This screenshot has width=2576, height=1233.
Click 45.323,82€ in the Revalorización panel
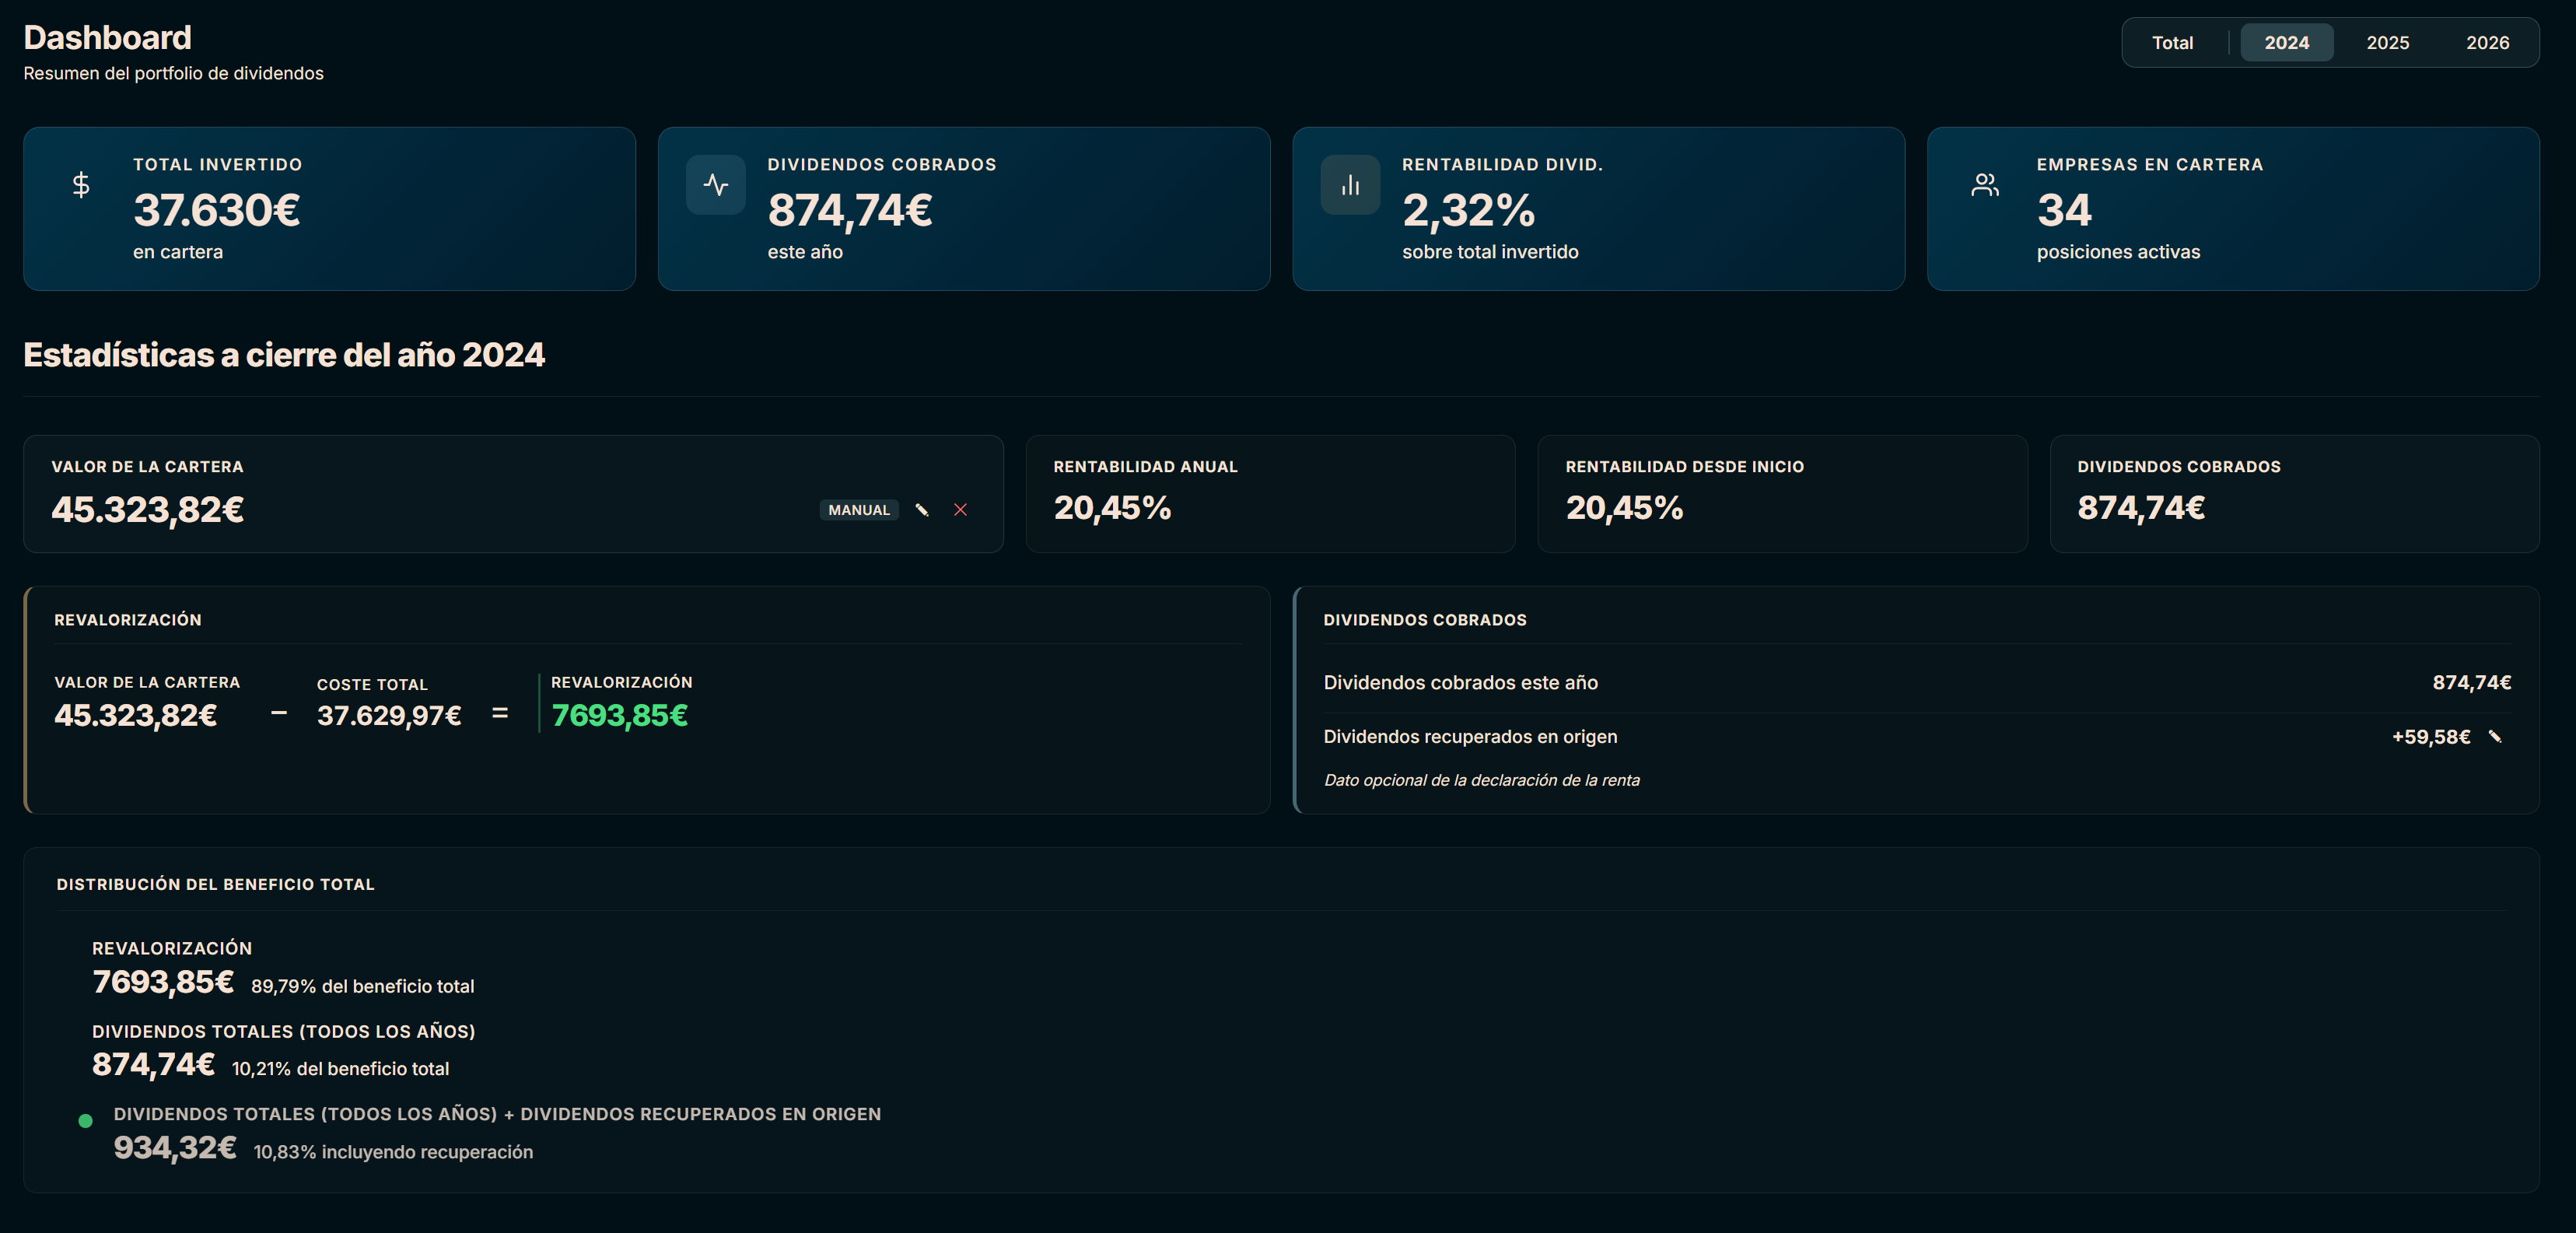136,716
